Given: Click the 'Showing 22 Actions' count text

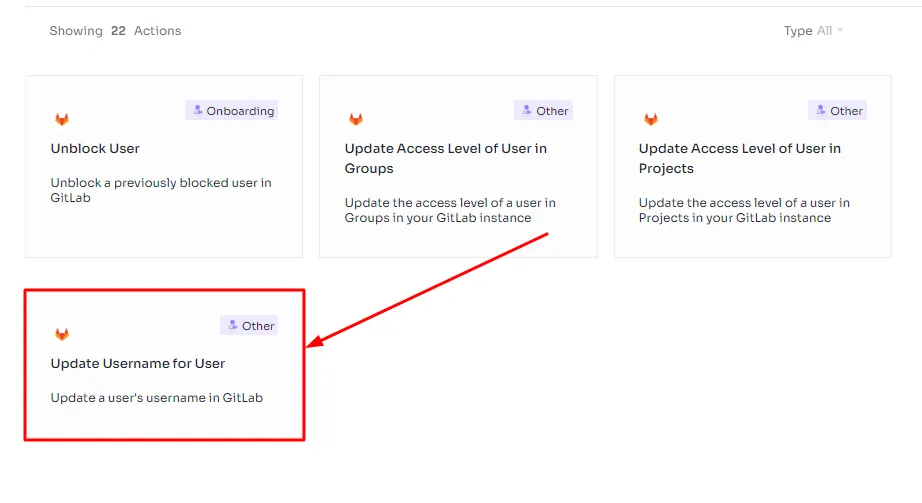Looking at the screenshot, I should pos(115,31).
